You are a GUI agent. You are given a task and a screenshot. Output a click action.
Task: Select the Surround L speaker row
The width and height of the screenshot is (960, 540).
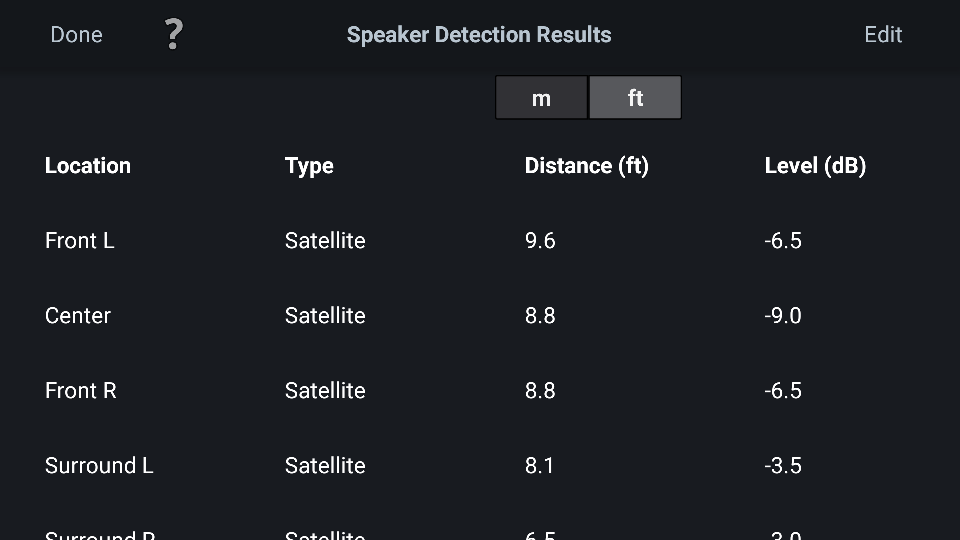480,466
